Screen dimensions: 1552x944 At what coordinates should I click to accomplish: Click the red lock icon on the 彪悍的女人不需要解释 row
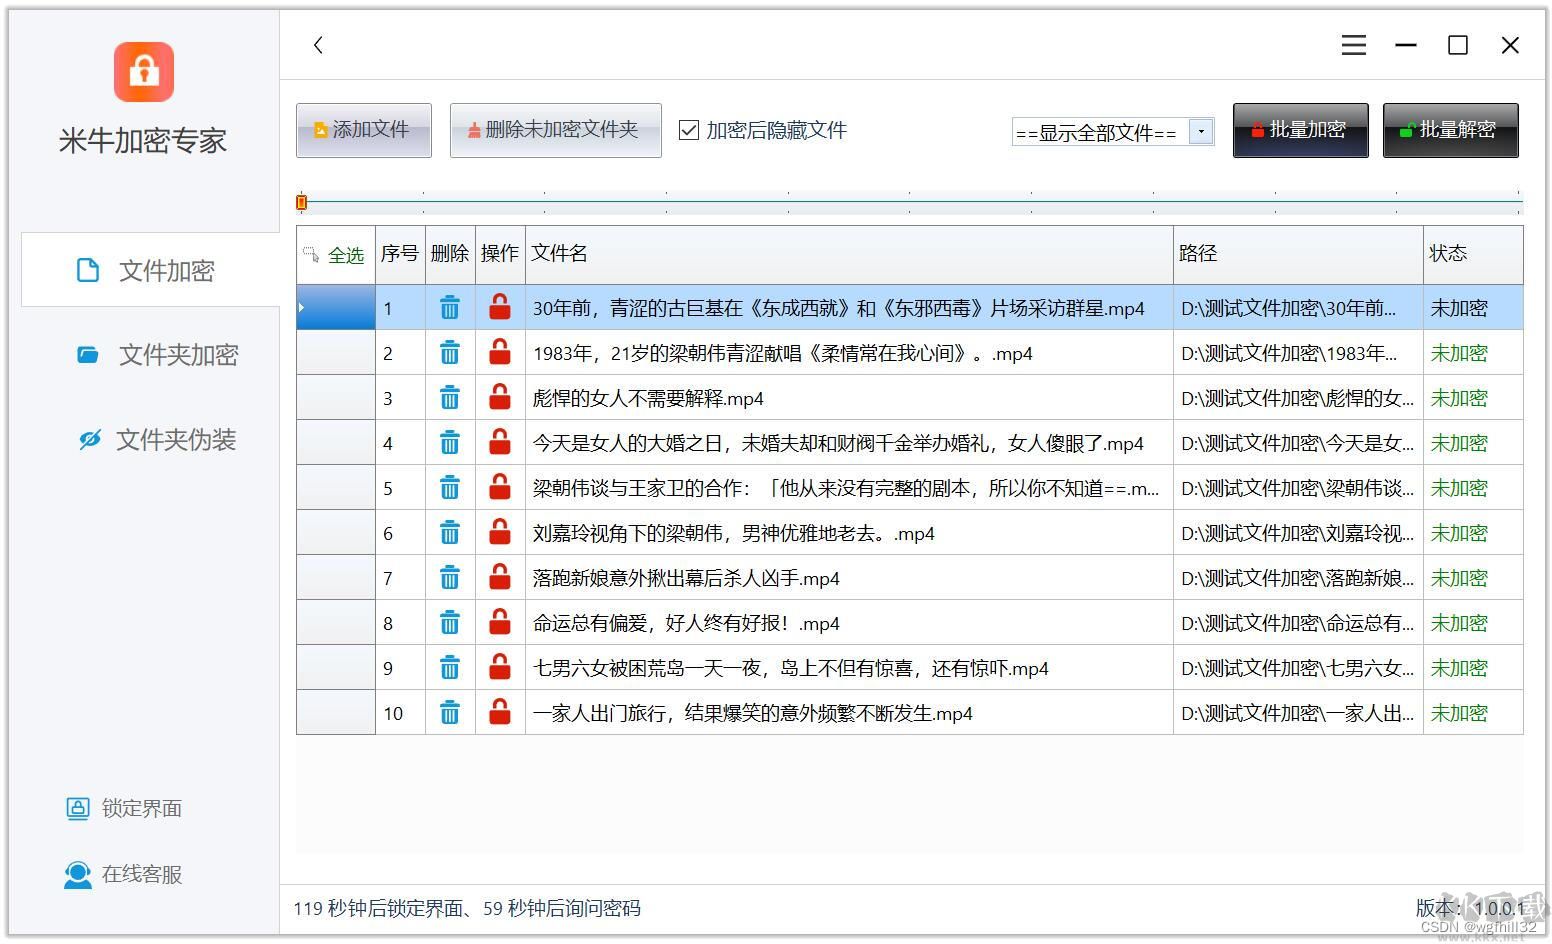coord(499,397)
